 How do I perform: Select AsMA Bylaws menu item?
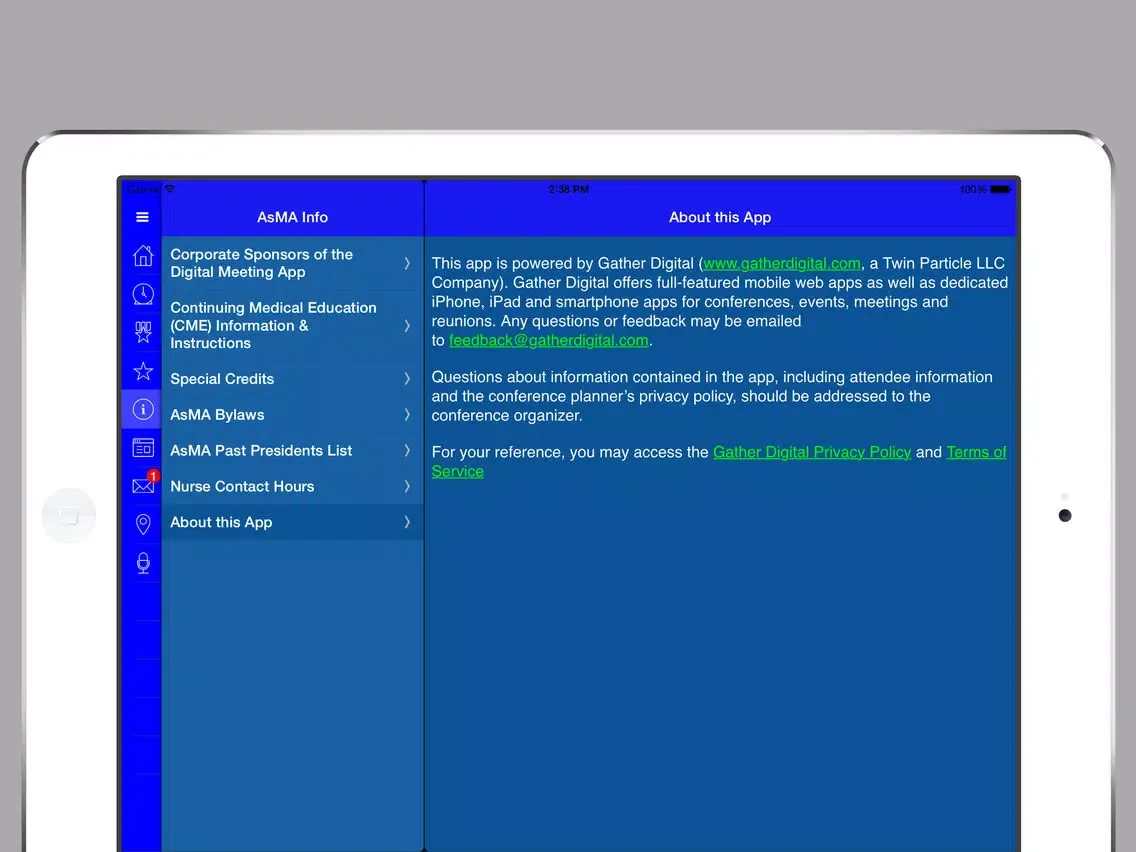pyautogui.click(x=292, y=414)
